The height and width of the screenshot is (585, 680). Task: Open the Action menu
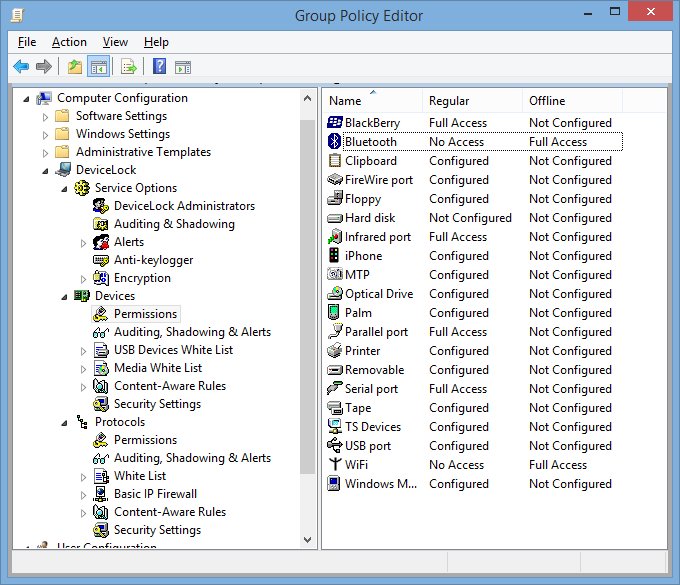[x=69, y=42]
